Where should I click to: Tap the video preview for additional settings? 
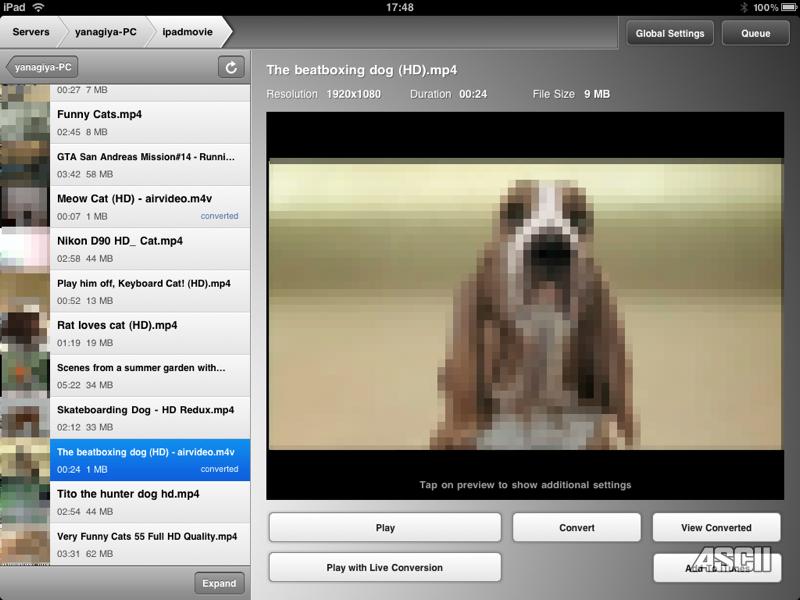525,306
